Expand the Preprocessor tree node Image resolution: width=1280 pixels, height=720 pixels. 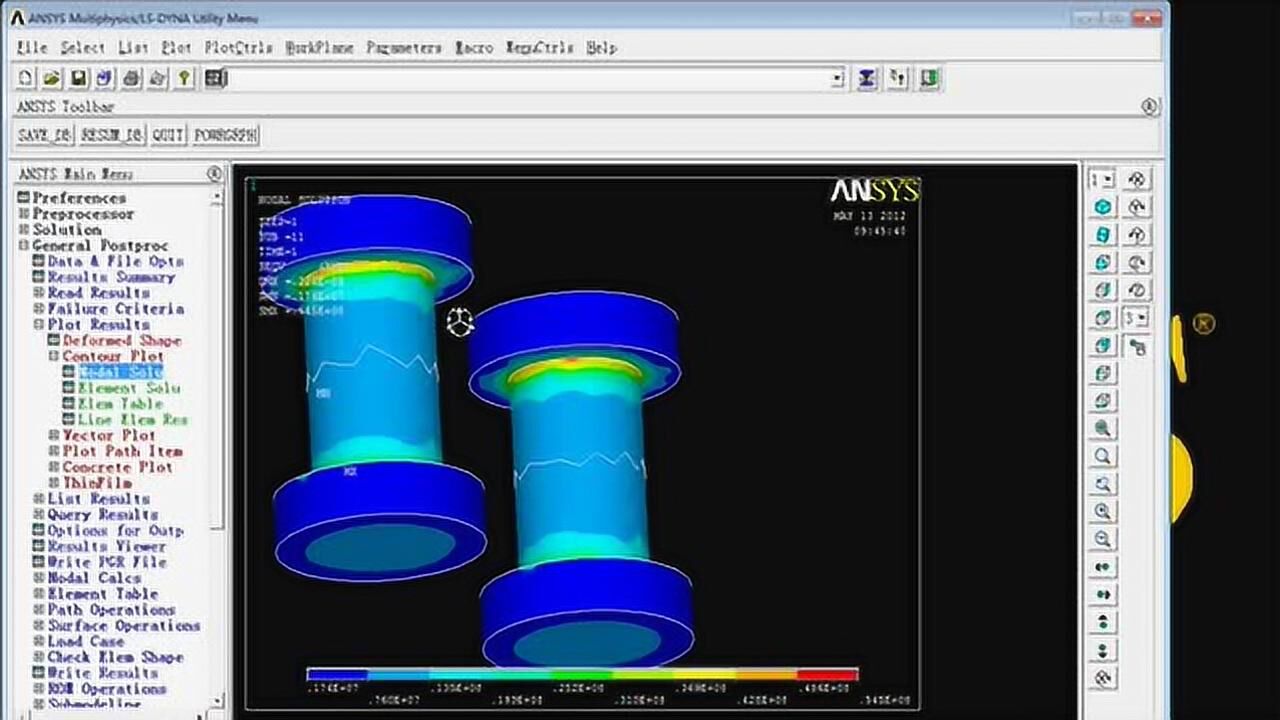(x=24, y=214)
